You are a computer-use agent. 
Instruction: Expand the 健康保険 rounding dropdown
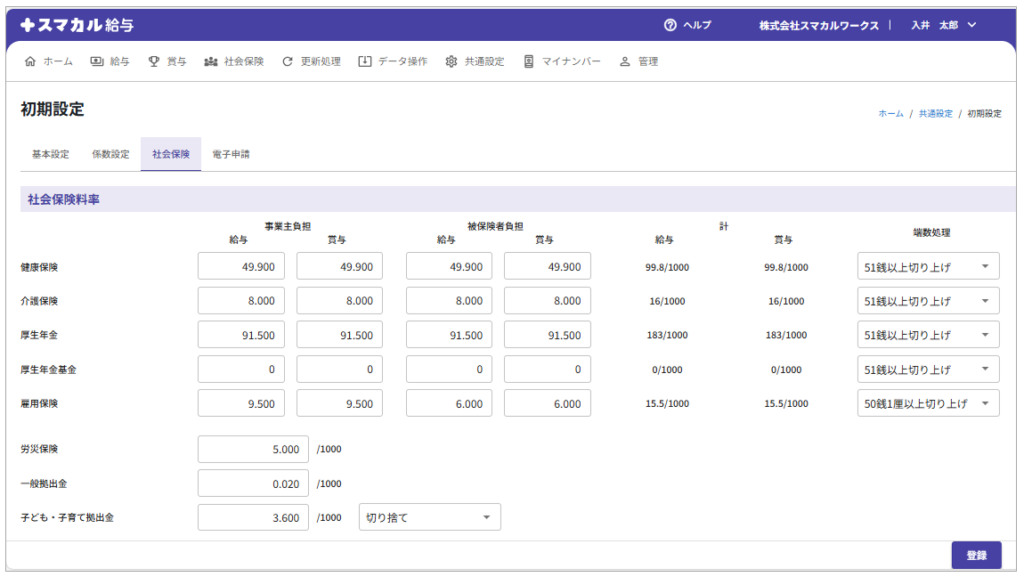(x=928, y=267)
